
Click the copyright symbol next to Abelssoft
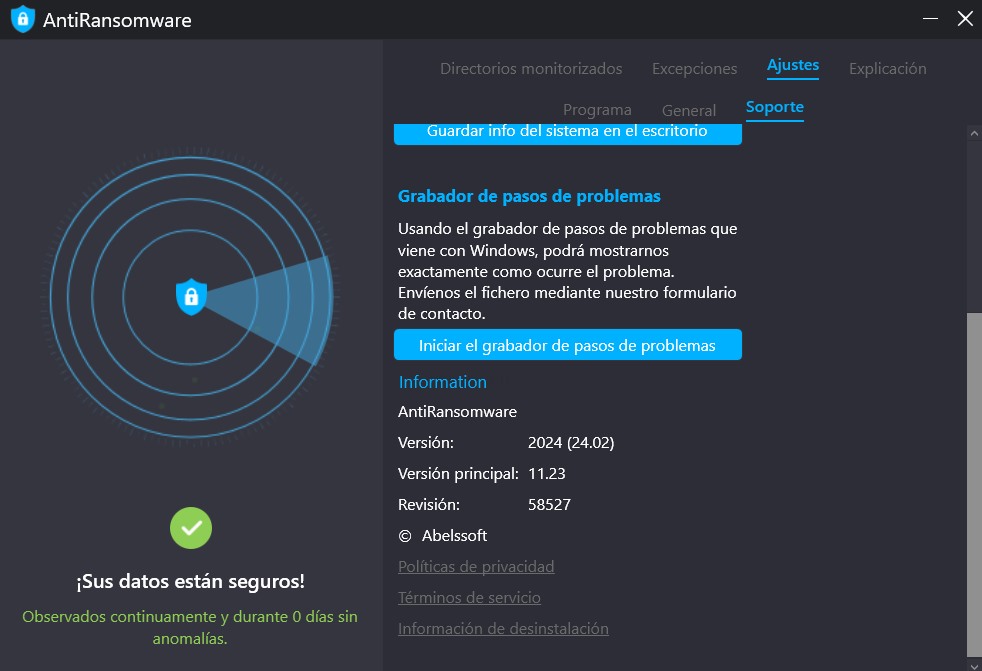[404, 535]
